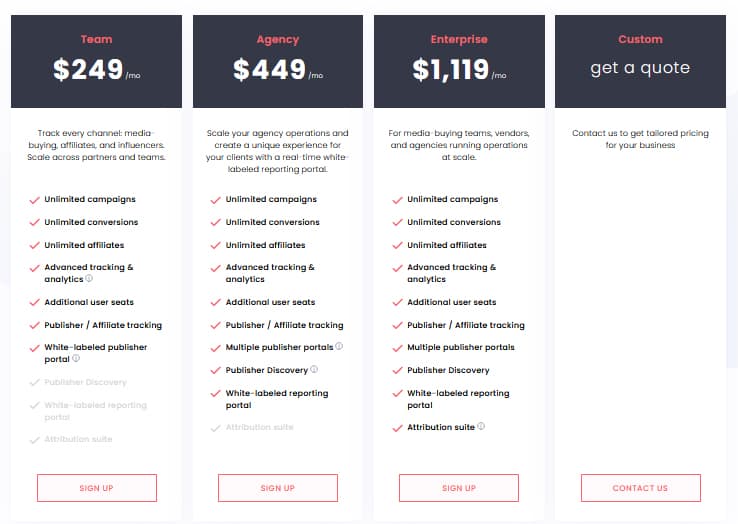The image size is (738, 524).
Task: Click info icon beside Team's Advanced tracking & analytics
Action: pos(89,278)
